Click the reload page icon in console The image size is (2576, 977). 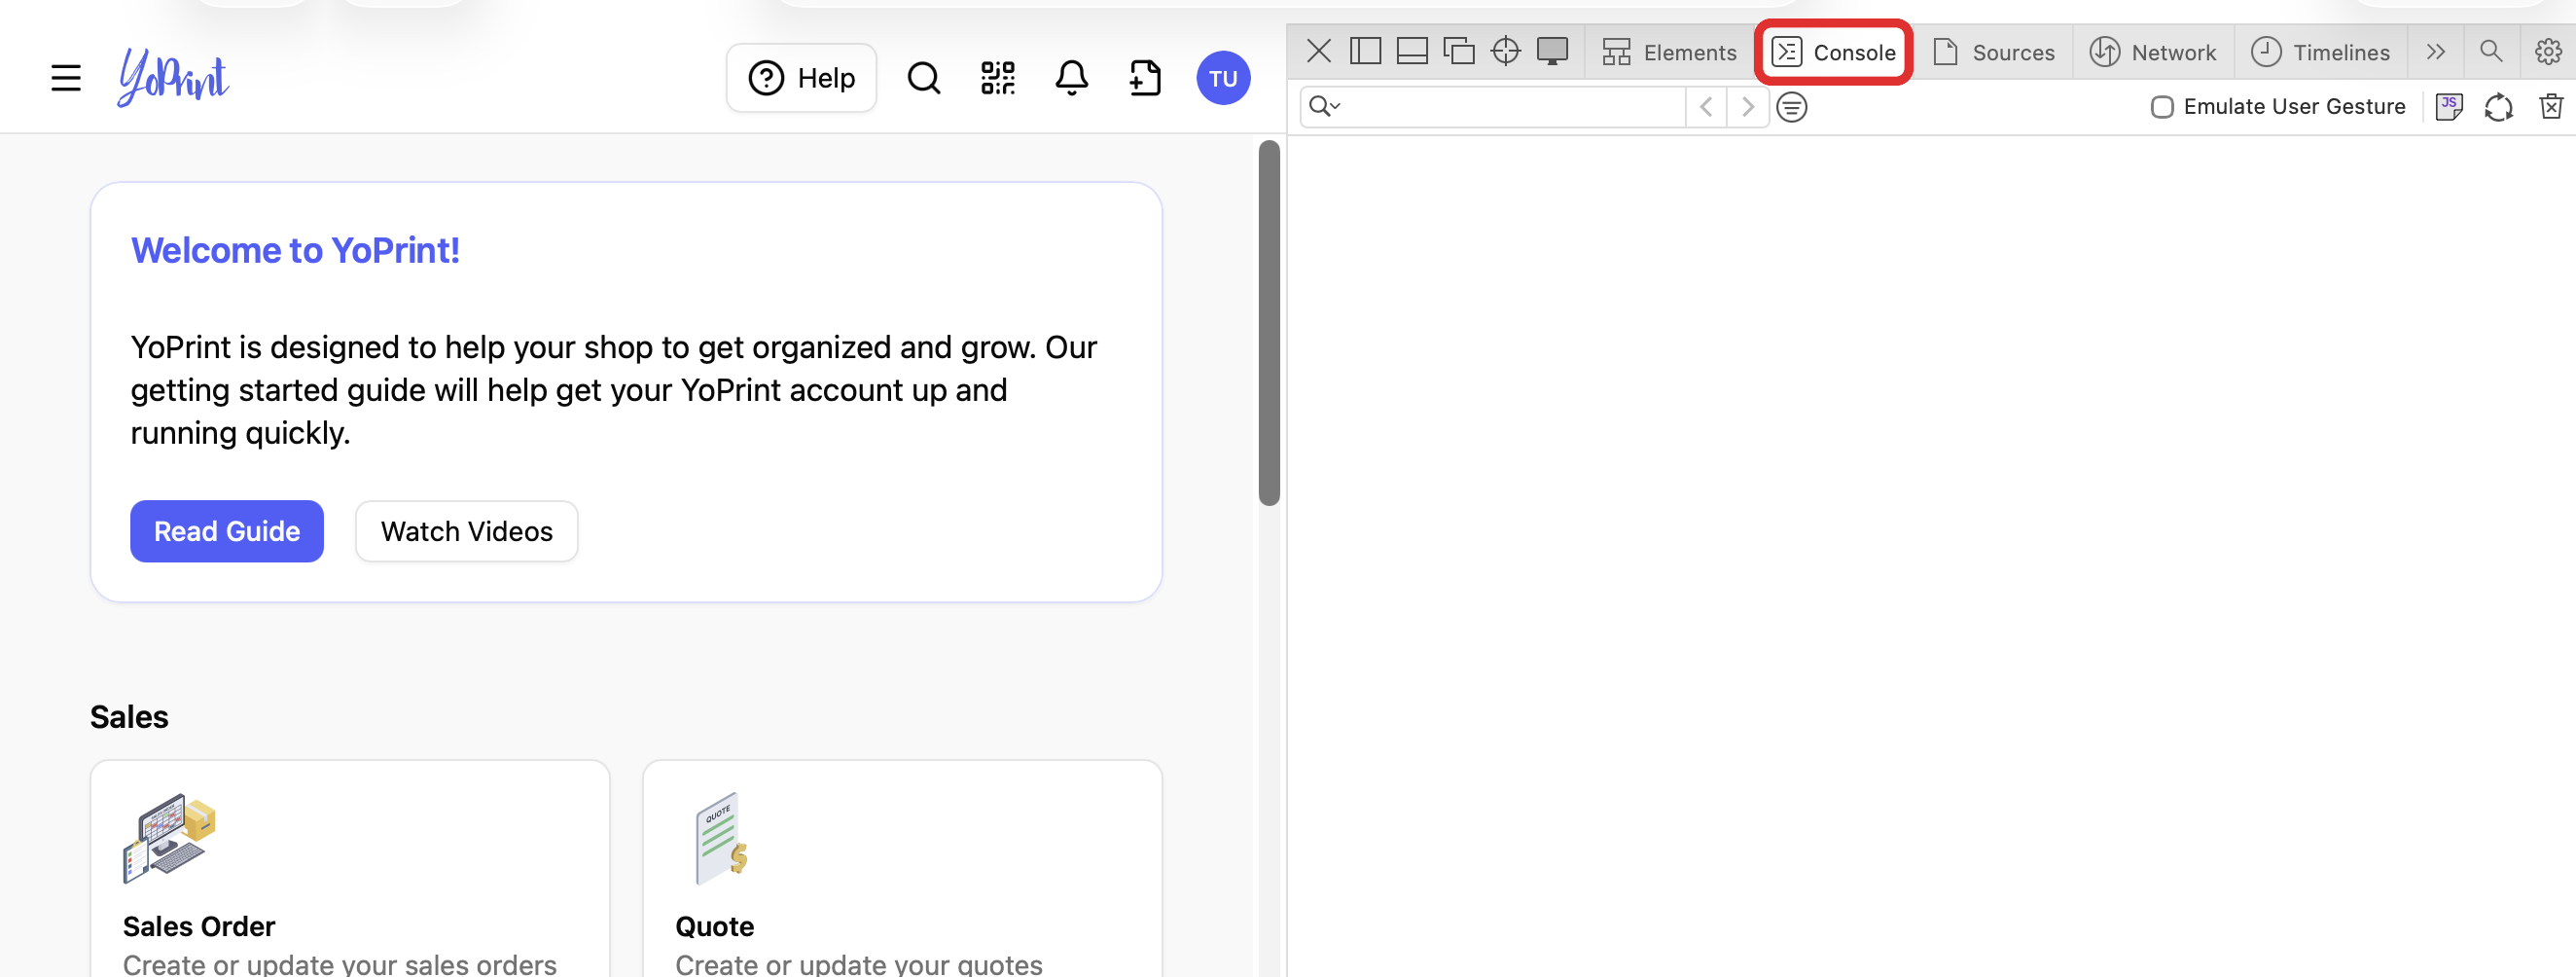coord(2498,107)
